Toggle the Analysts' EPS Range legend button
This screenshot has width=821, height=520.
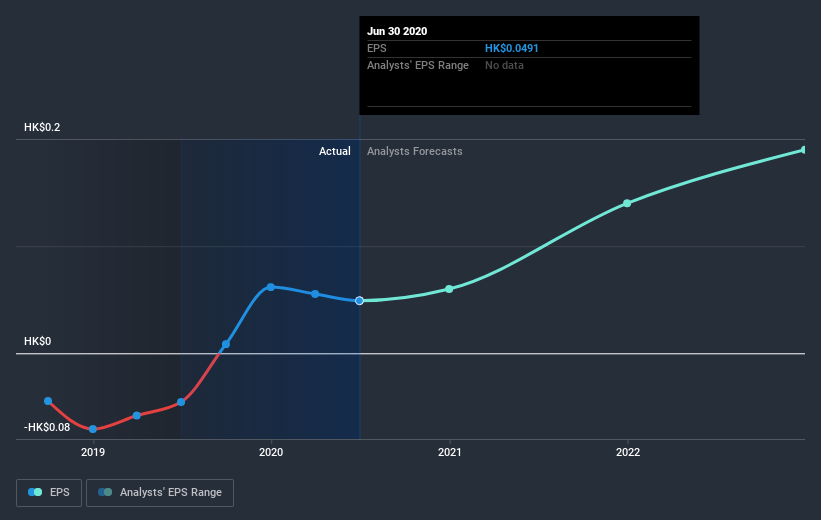pos(160,493)
